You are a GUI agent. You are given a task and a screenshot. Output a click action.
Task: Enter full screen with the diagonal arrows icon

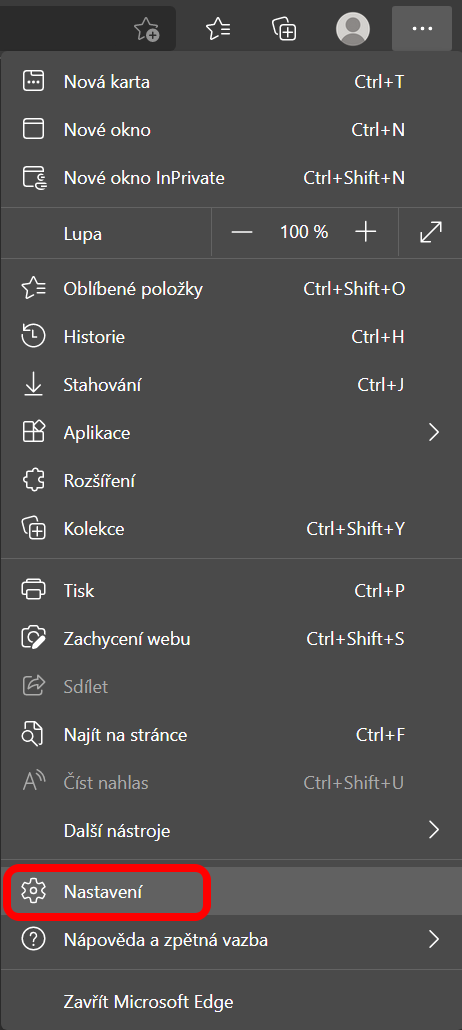pyautogui.click(x=430, y=232)
